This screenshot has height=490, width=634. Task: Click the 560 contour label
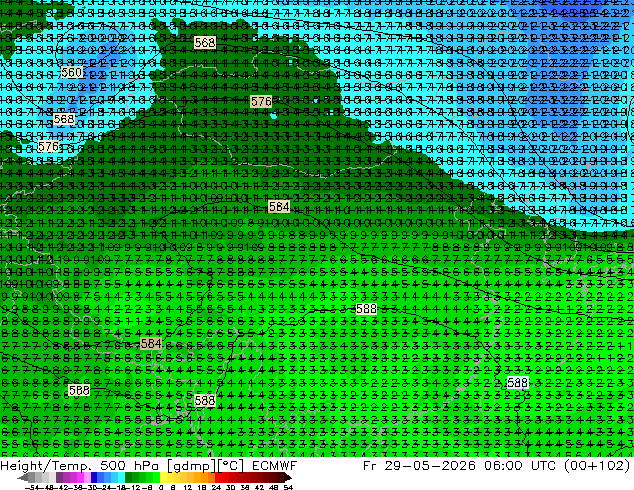(x=72, y=72)
